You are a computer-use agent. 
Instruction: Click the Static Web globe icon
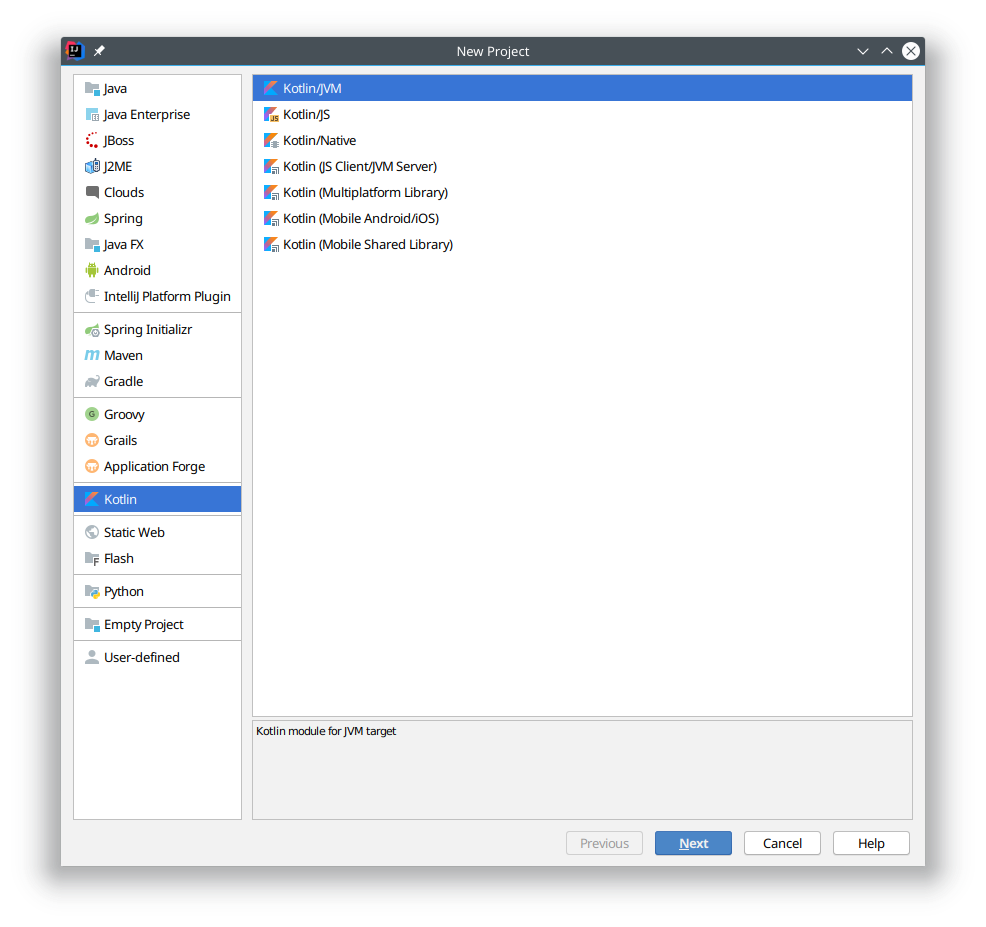[x=92, y=533]
